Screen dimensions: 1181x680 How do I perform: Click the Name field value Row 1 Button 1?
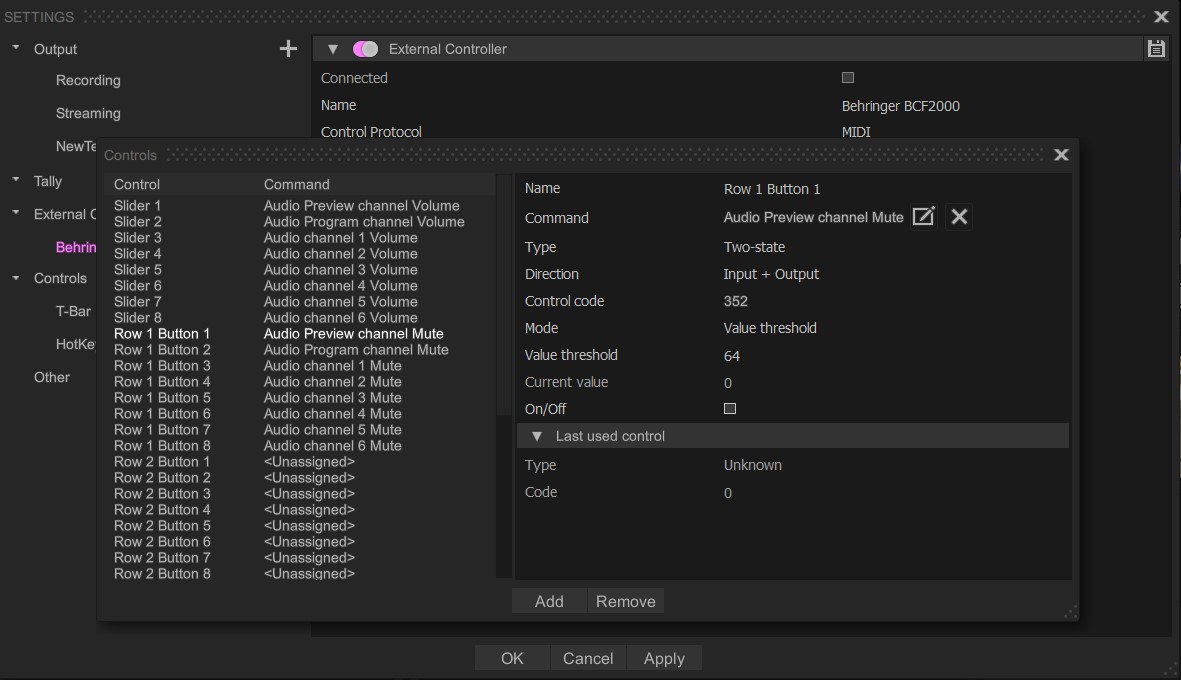[772, 189]
